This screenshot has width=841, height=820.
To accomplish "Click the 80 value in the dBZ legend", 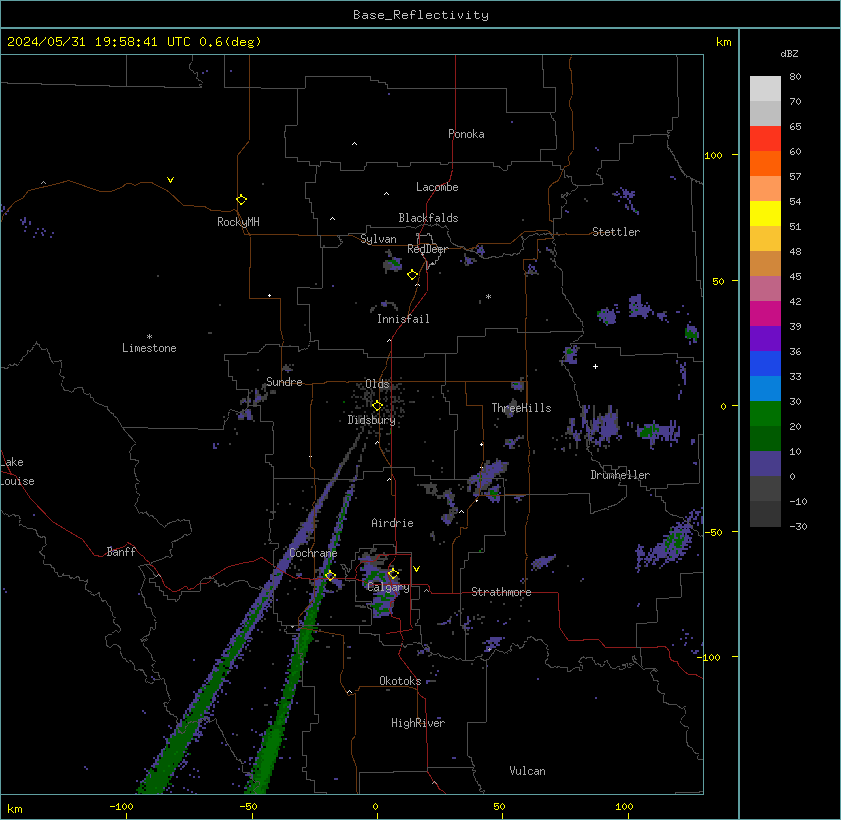I will (795, 77).
